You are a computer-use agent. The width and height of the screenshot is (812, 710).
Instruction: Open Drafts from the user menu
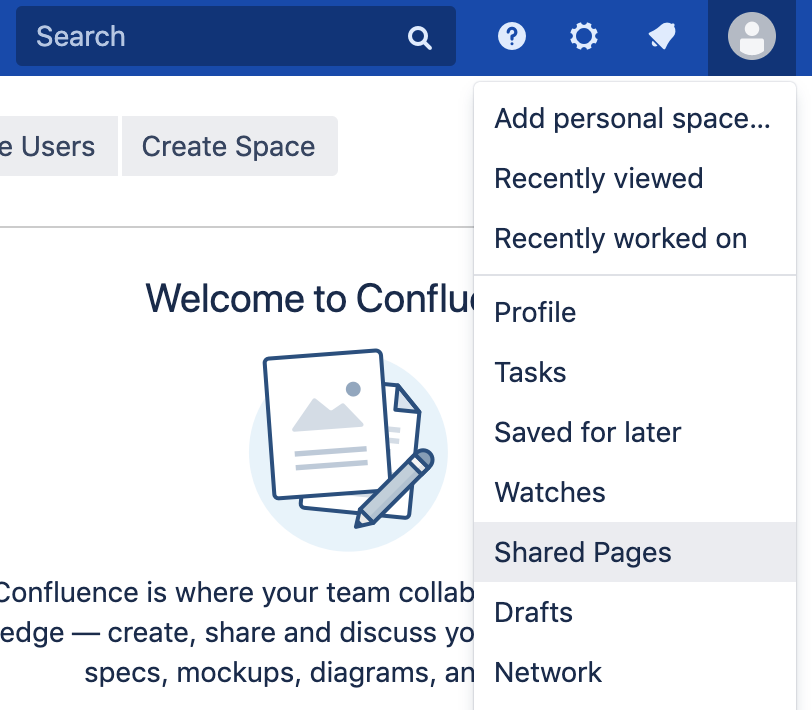(634, 612)
